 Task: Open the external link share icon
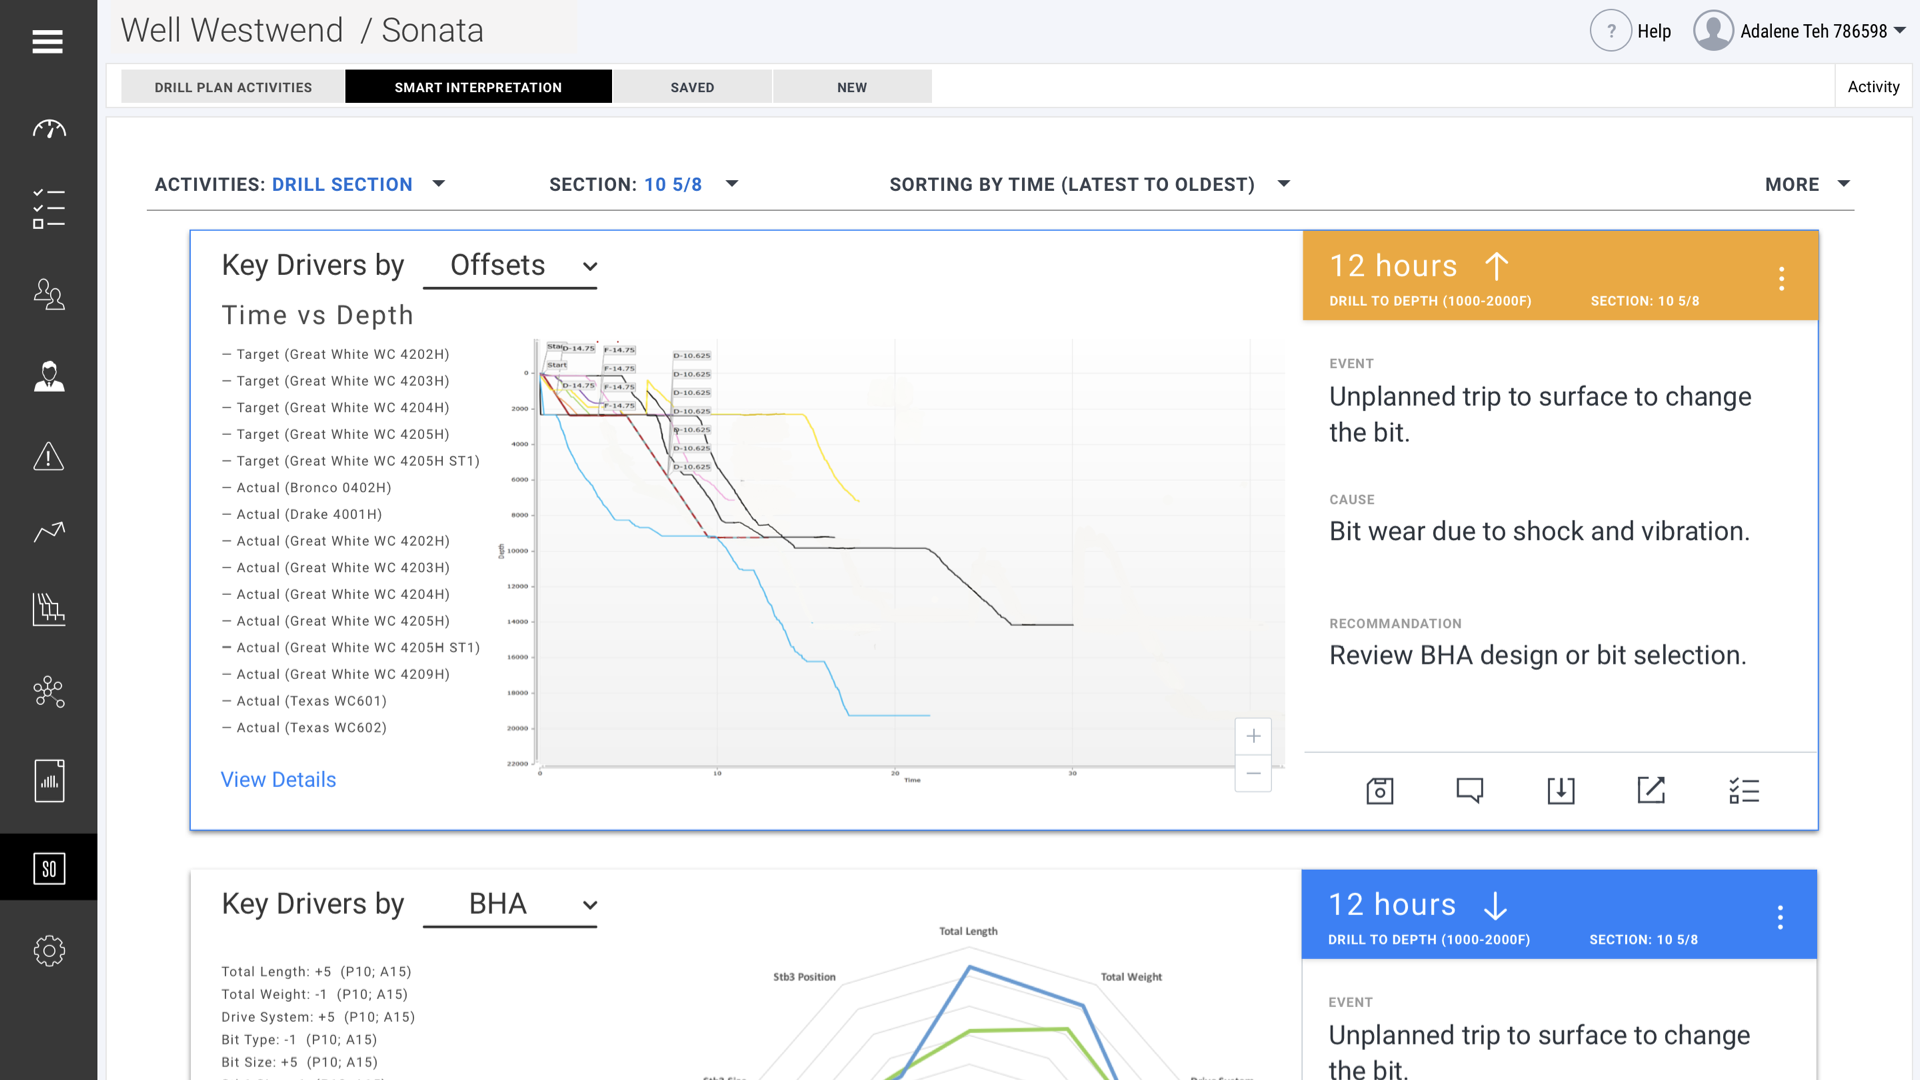point(1651,790)
